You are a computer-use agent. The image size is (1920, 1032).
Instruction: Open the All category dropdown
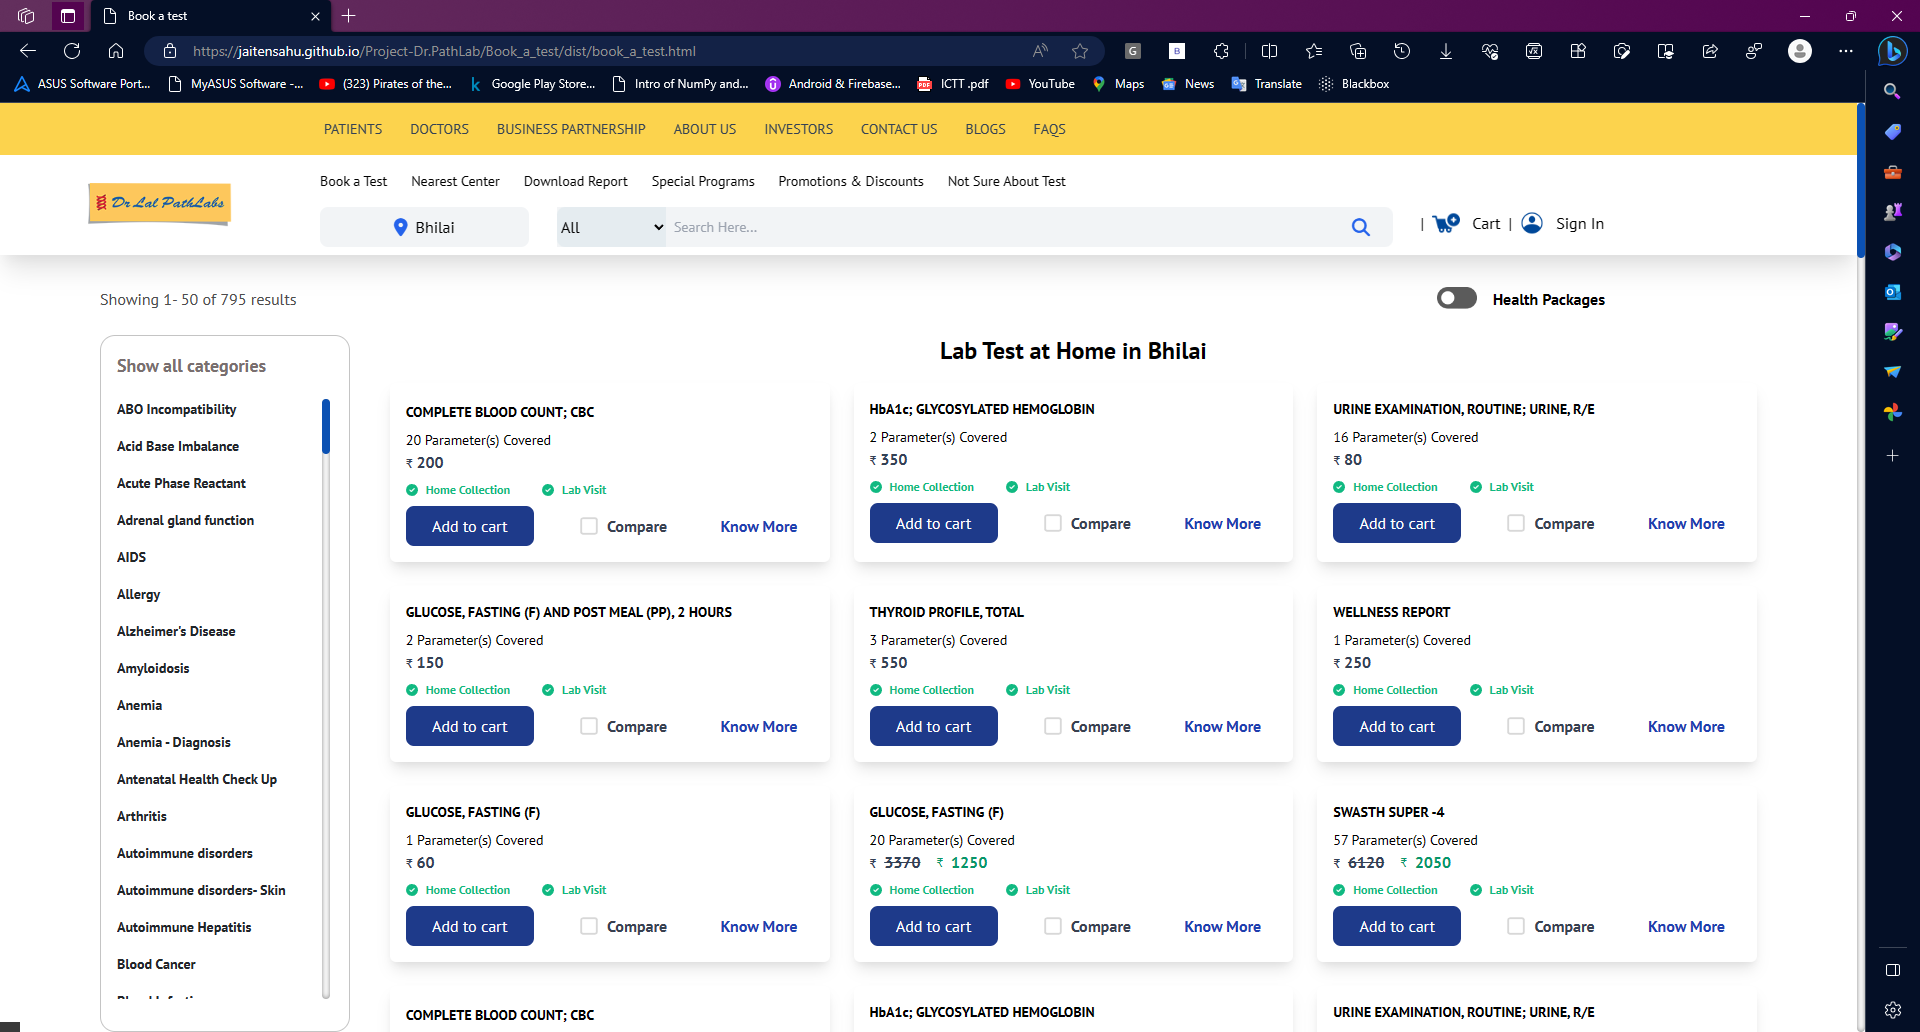(x=610, y=227)
